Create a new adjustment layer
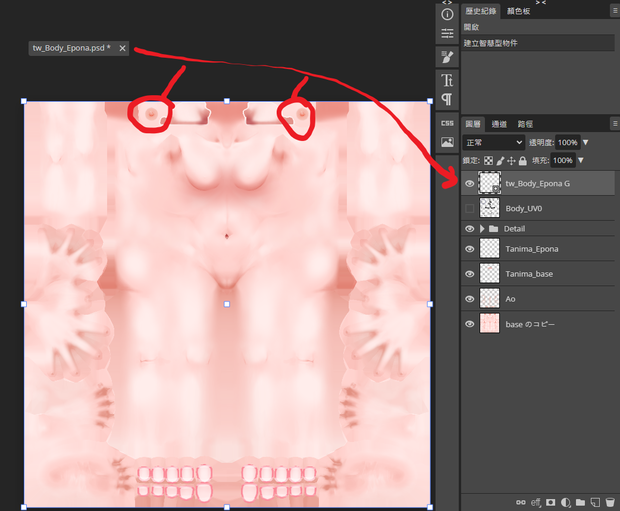 [565, 502]
